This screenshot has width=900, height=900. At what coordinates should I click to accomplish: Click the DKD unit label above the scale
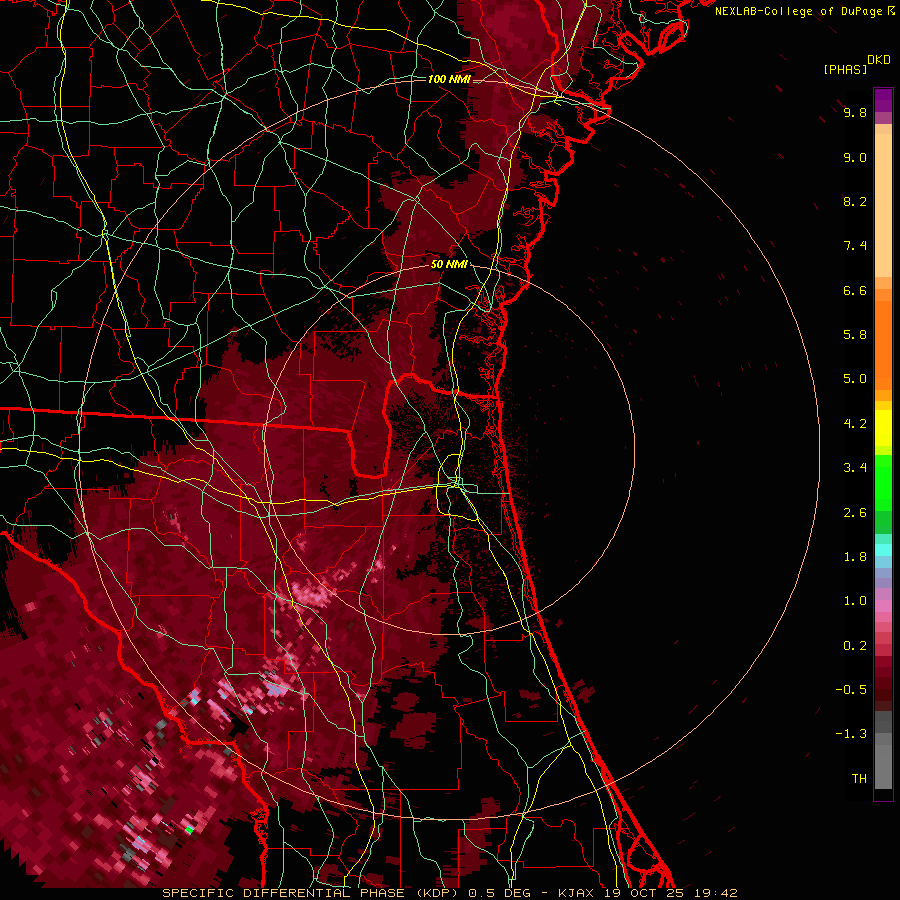[x=879, y=60]
